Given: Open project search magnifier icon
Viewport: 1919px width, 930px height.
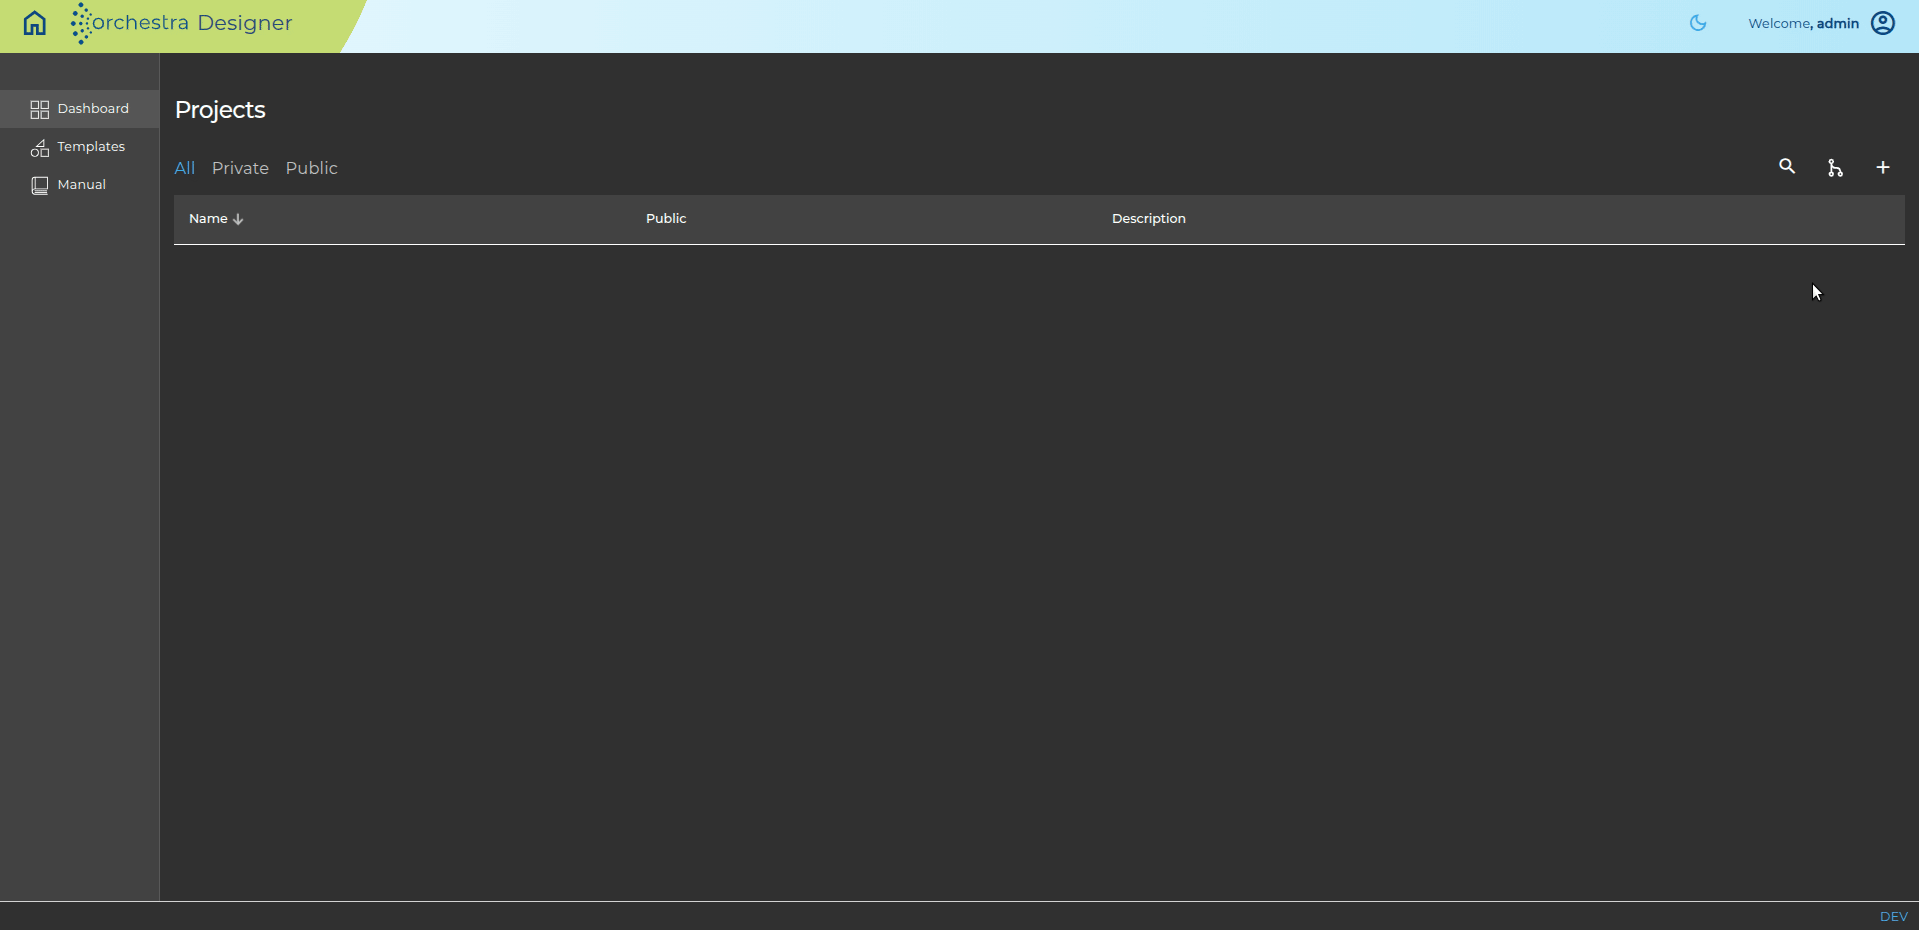Looking at the screenshot, I should click(1787, 167).
